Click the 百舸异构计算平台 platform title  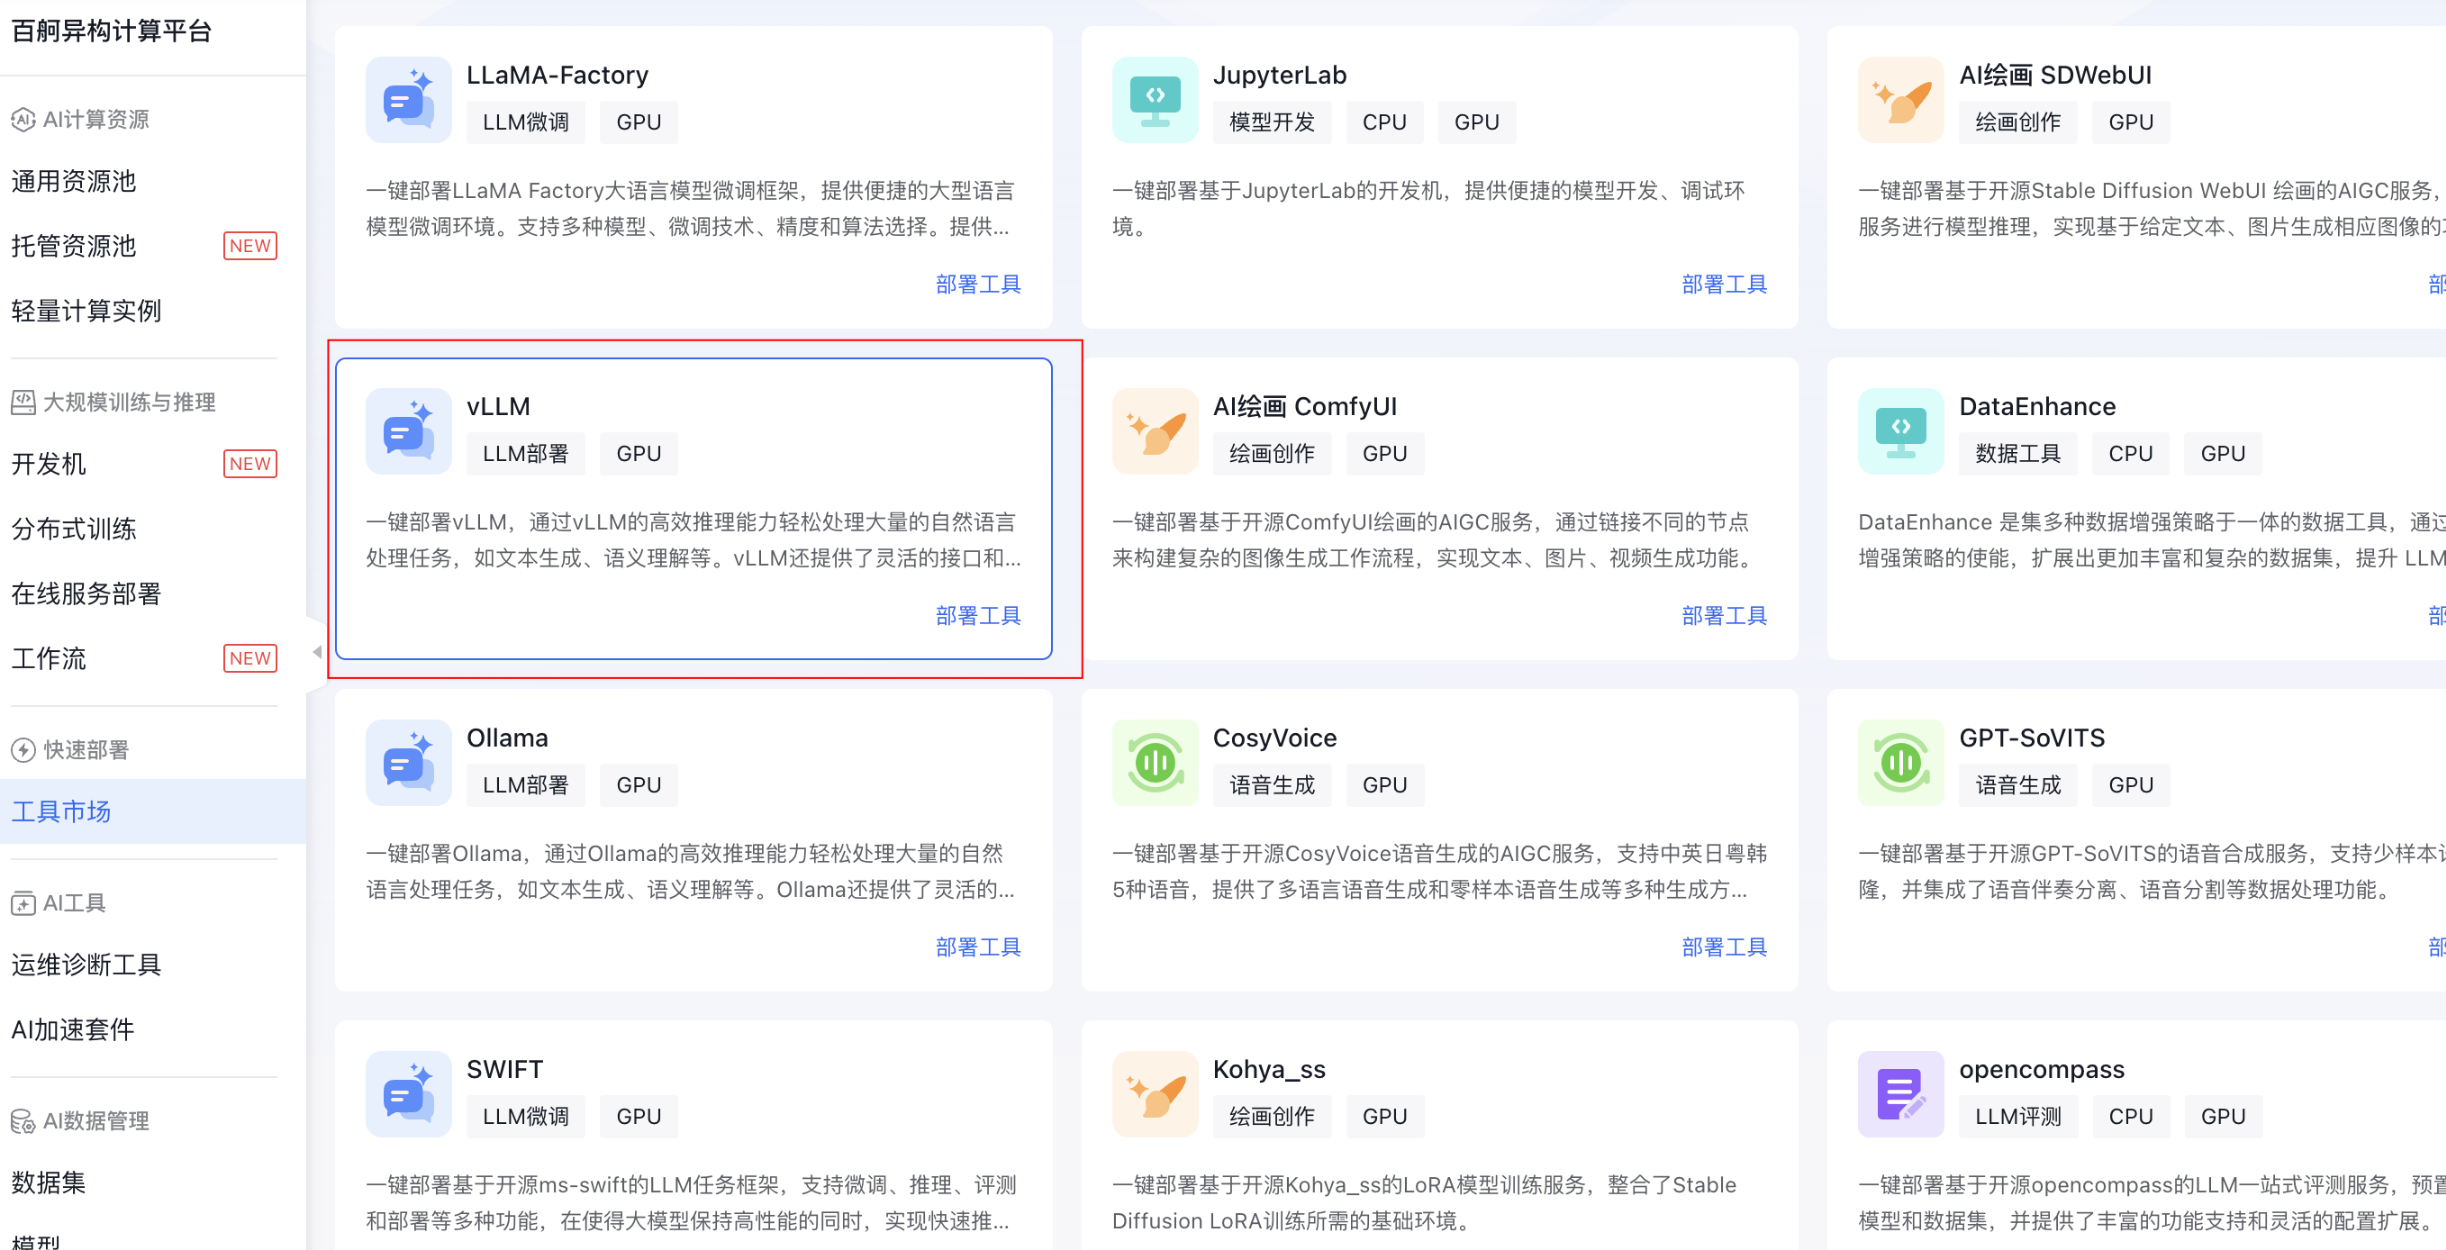click(x=112, y=31)
